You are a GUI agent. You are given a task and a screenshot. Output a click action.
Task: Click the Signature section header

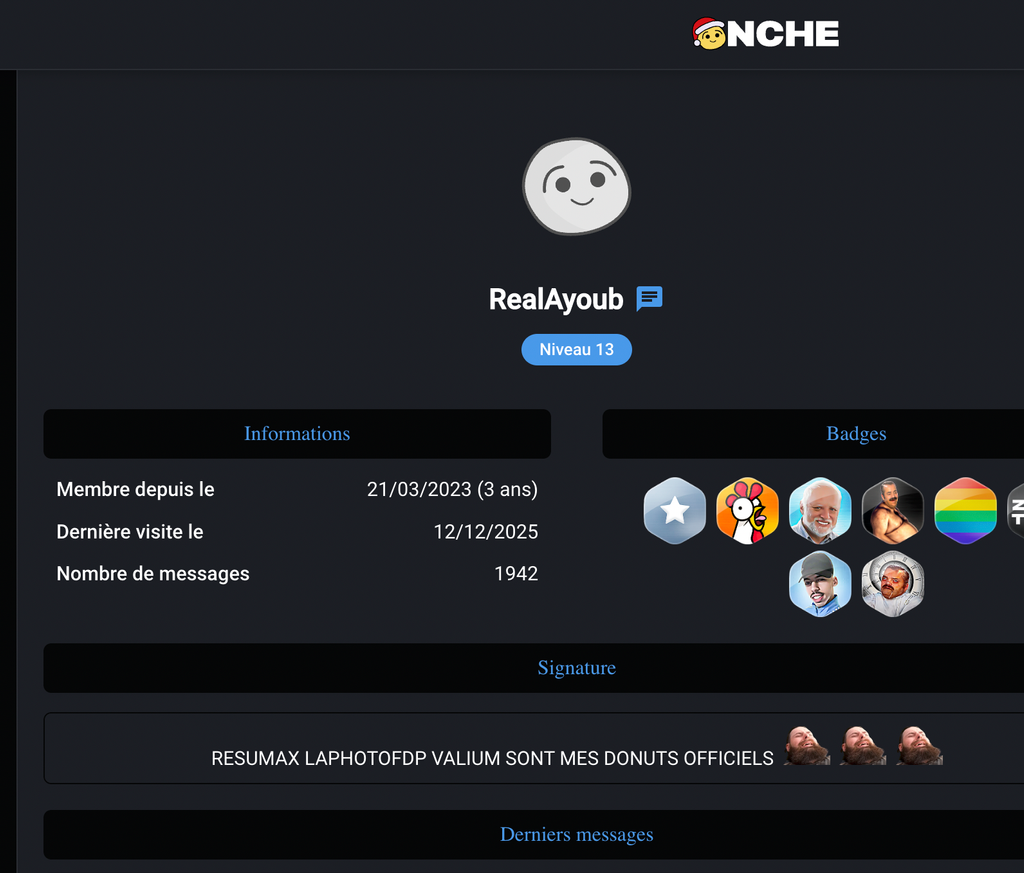tap(534, 668)
